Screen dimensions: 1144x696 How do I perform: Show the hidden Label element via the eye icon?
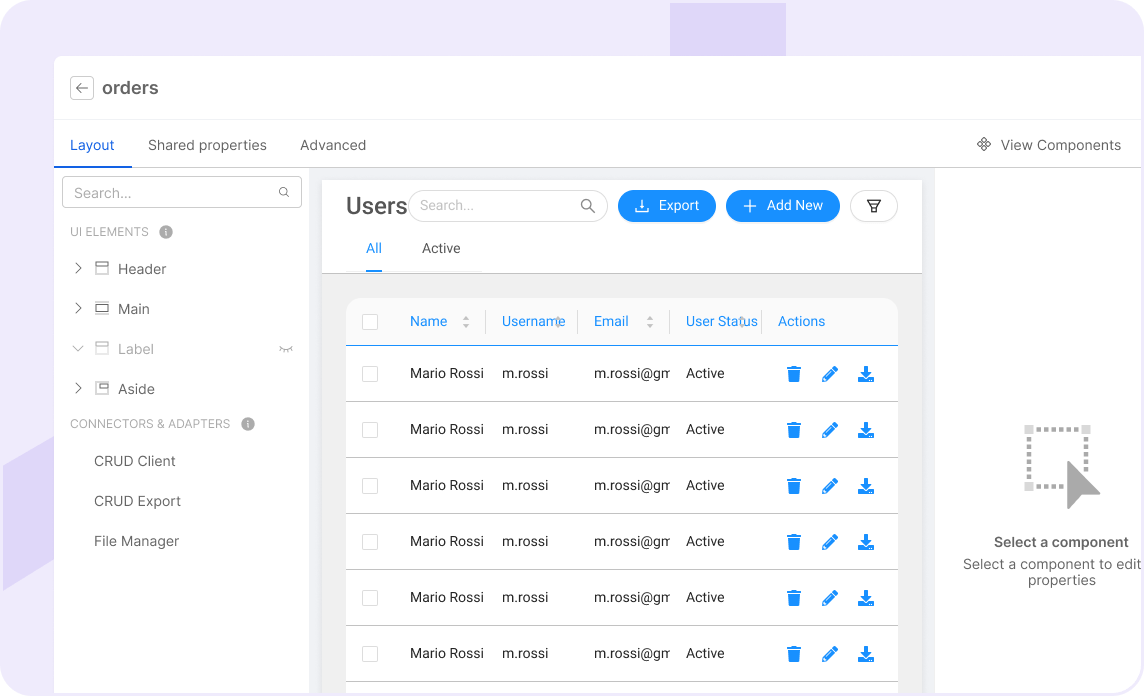click(x=286, y=348)
